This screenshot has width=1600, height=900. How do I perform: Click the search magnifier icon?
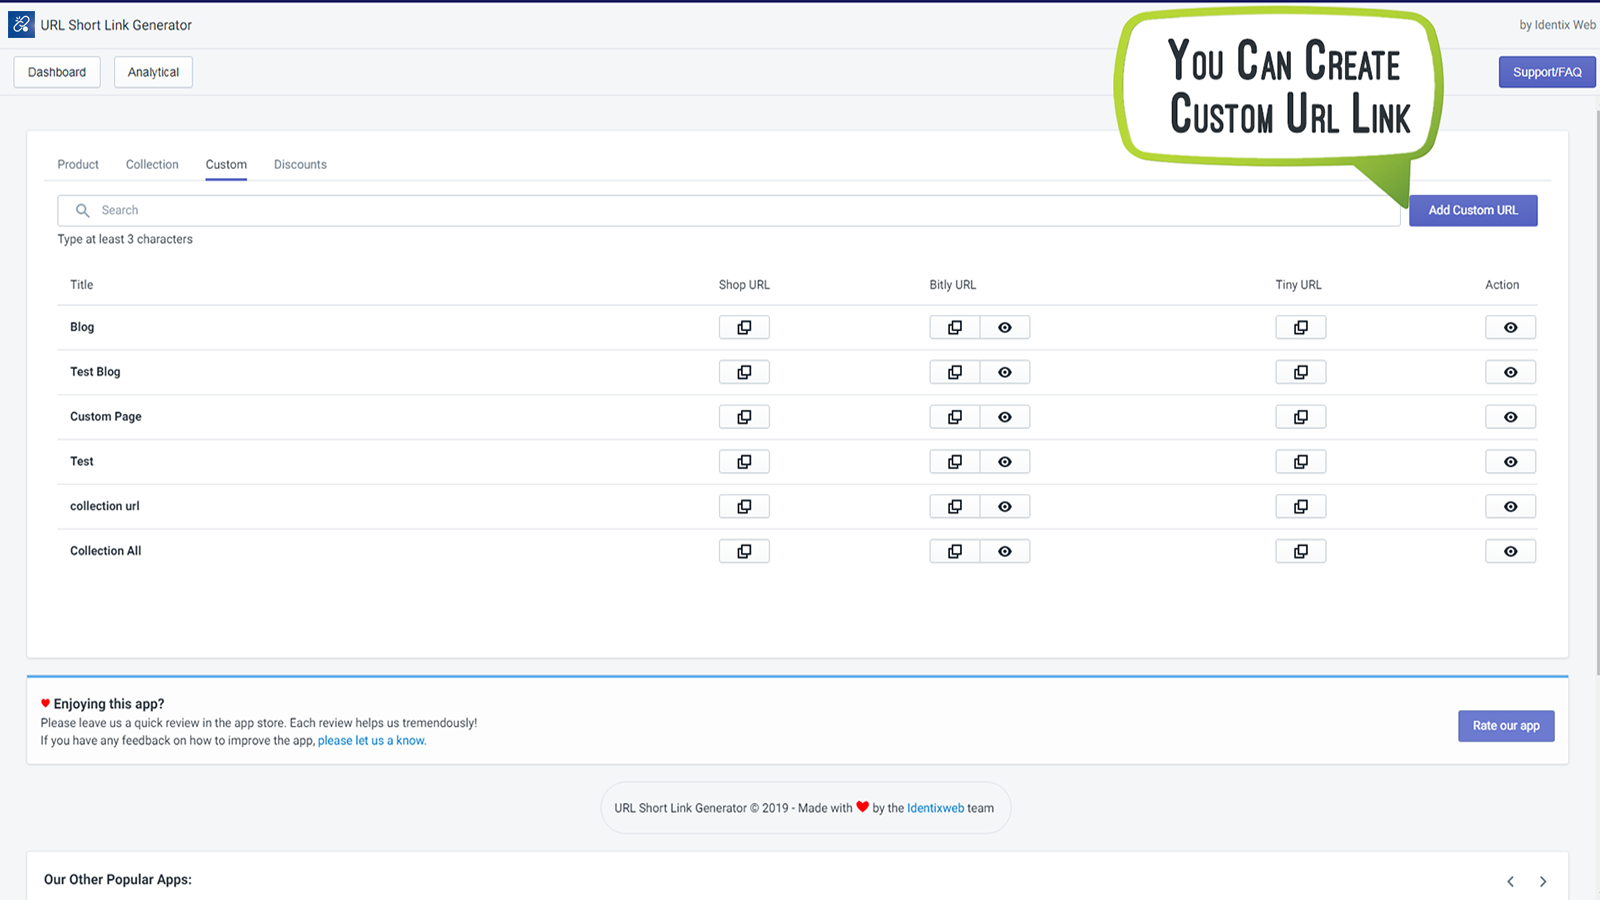pyautogui.click(x=83, y=210)
